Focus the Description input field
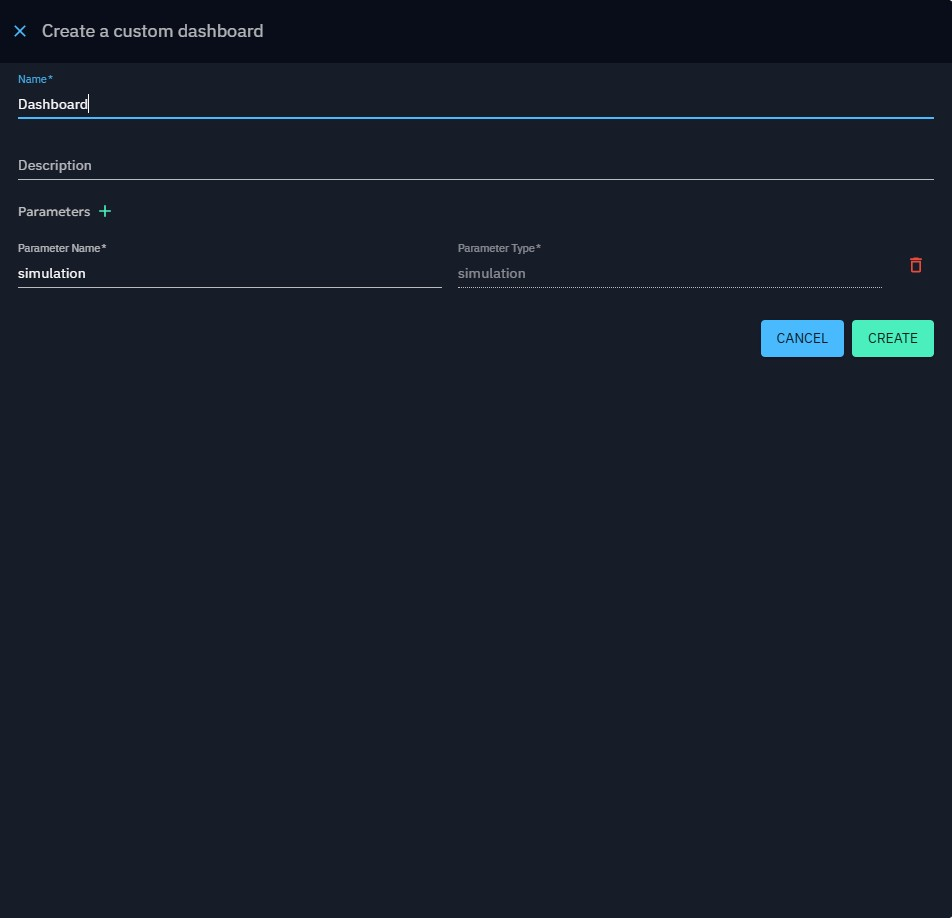This screenshot has width=952, height=918. 475,165
